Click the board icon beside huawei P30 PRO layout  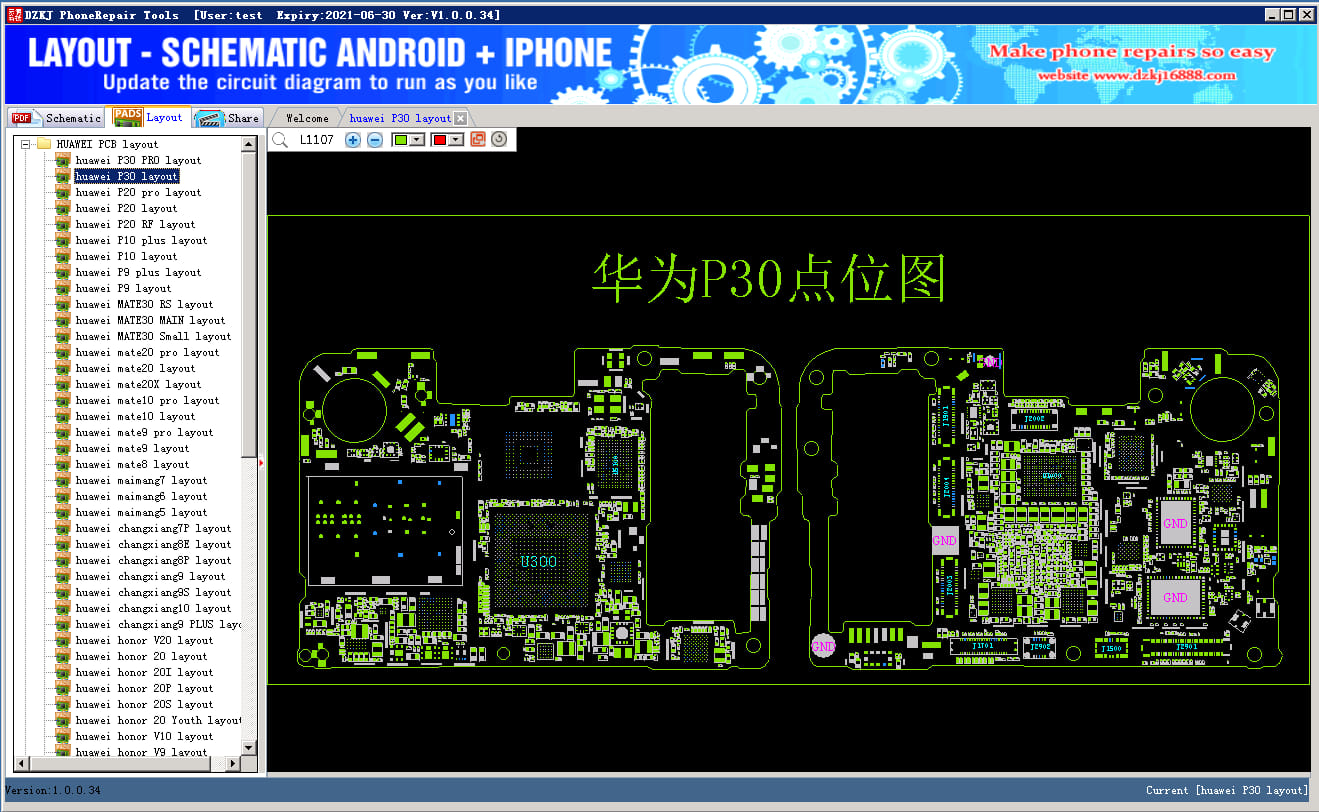coord(63,160)
